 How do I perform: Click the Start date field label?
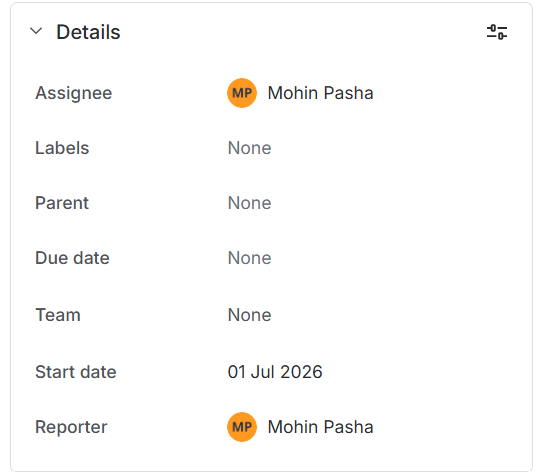pos(76,372)
